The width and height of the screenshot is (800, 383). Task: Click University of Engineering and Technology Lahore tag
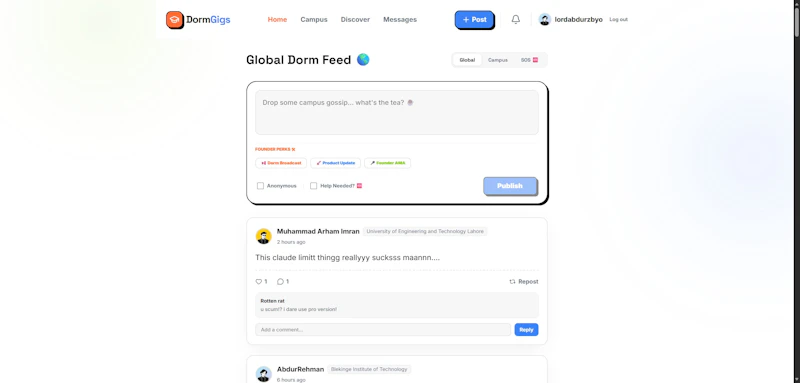tap(424, 232)
